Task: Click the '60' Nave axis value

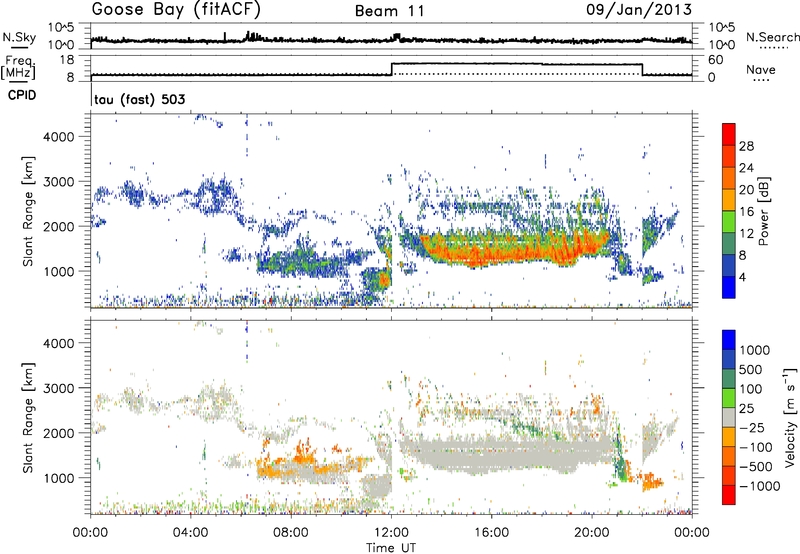Action: 716,60
